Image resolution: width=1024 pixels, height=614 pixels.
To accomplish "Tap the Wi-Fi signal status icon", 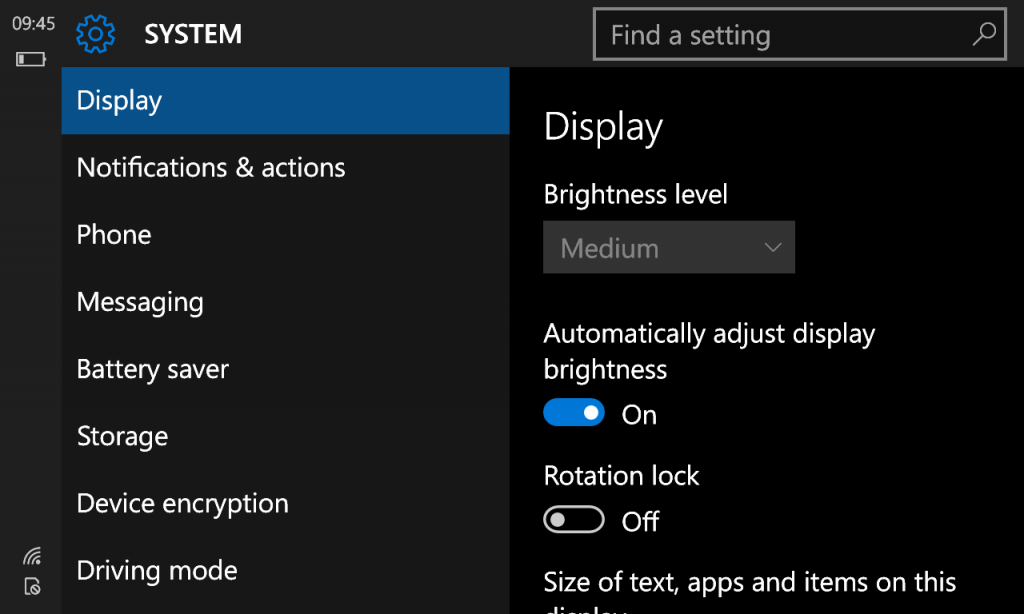I will [x=32, y=556].
